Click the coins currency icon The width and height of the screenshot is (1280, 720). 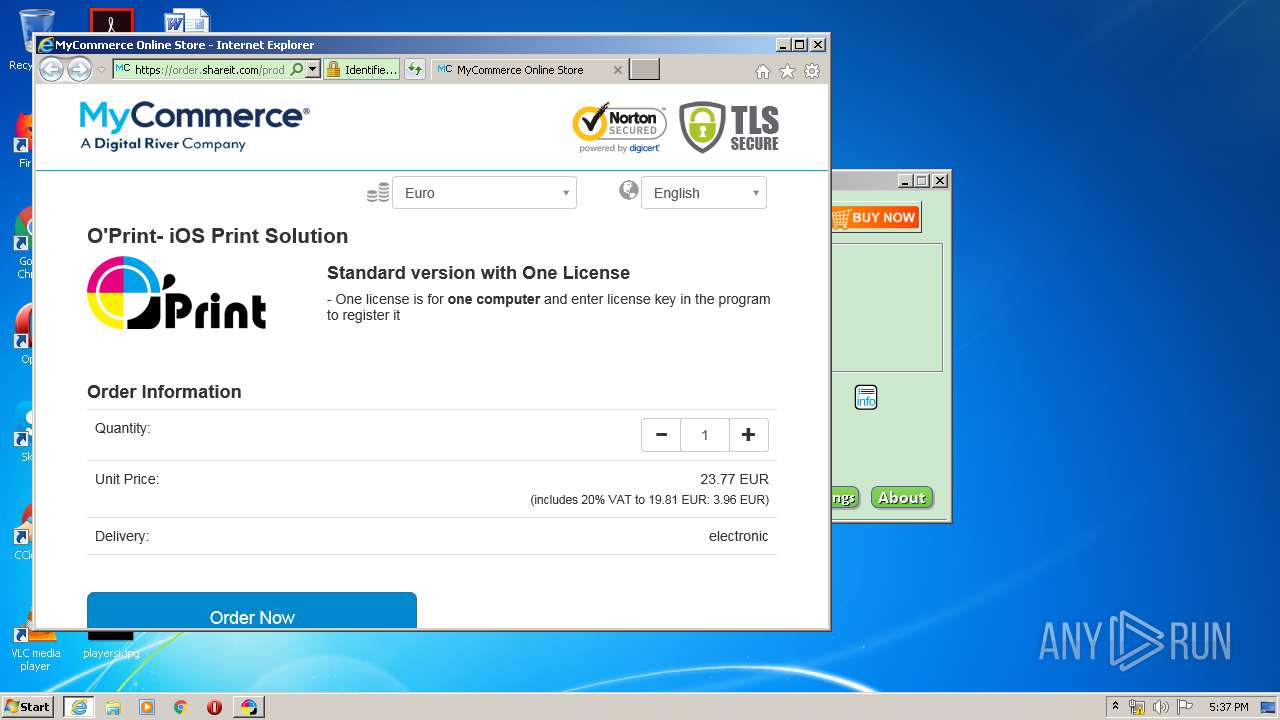[378, 193]
